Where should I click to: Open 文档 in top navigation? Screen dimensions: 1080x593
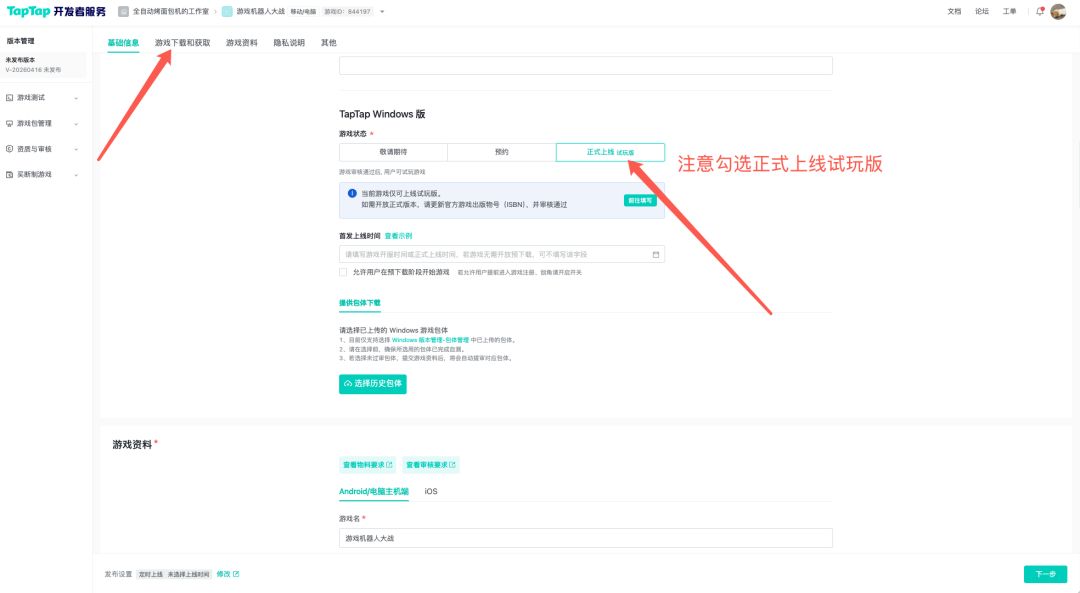[x=954, y=12]
